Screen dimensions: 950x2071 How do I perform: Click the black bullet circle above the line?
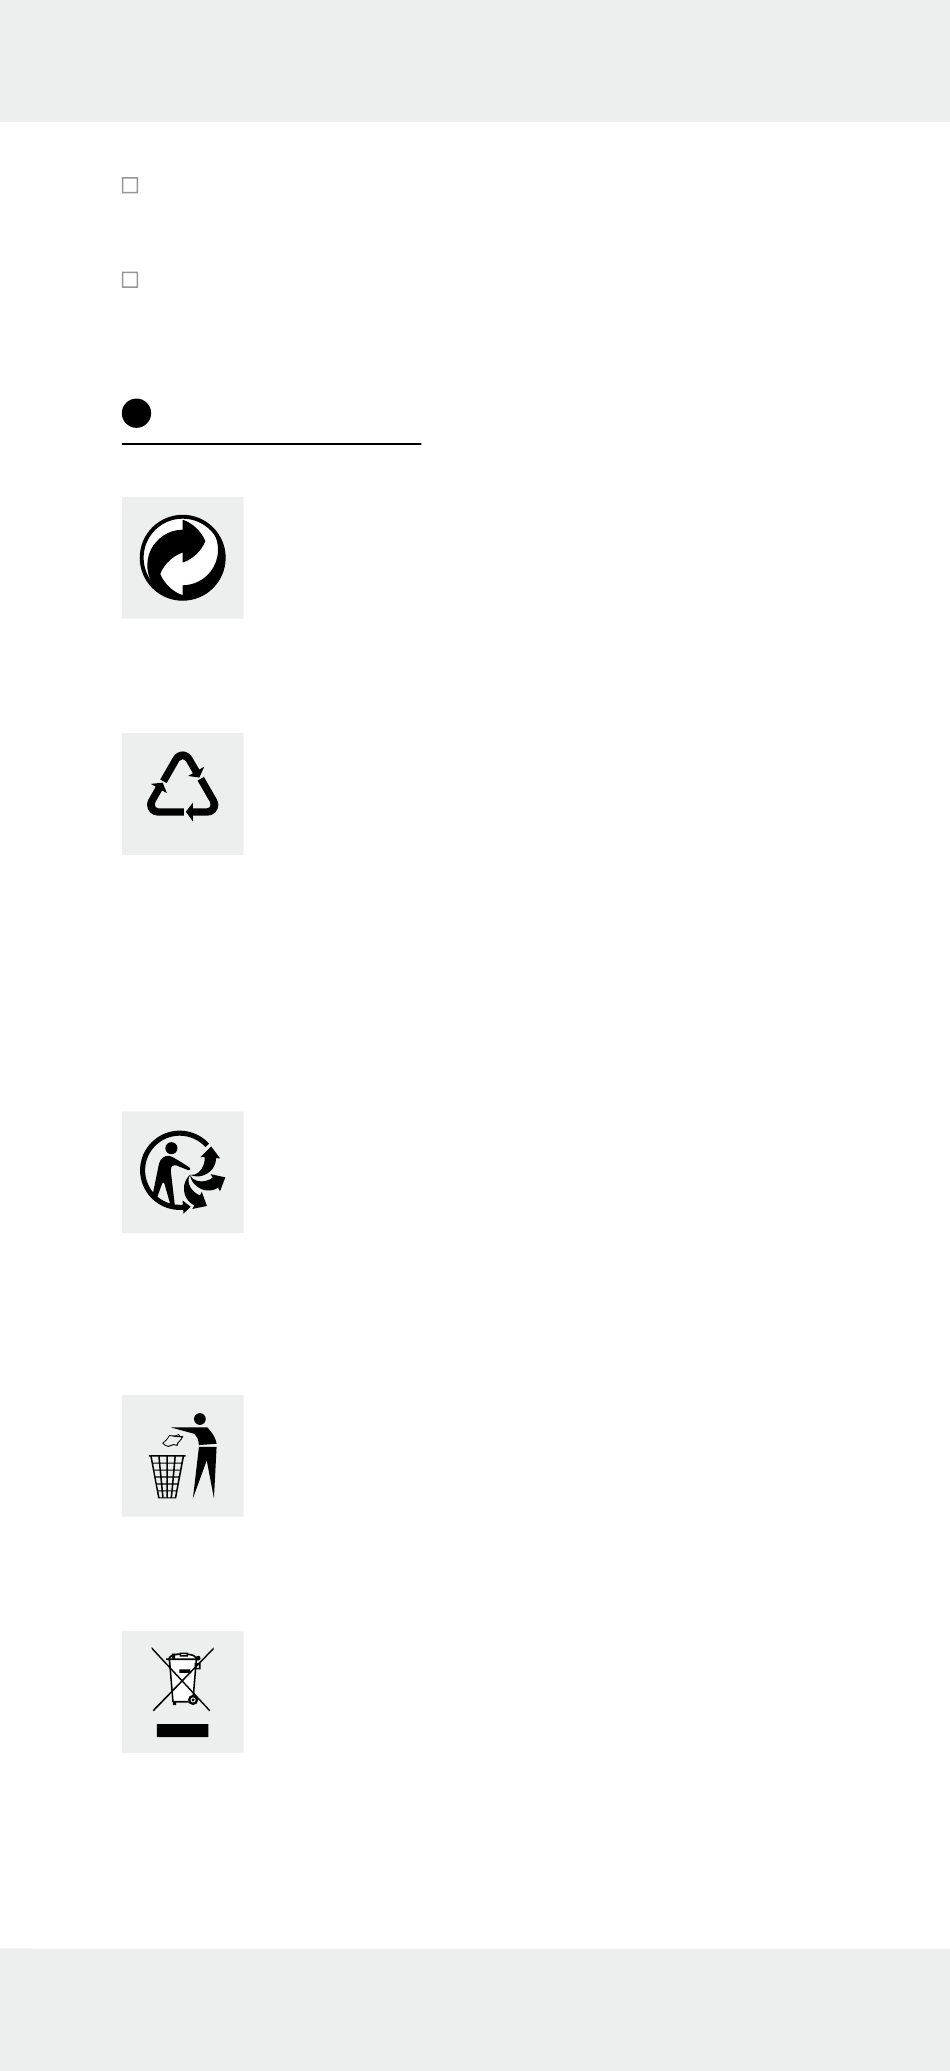pos(137,413)
